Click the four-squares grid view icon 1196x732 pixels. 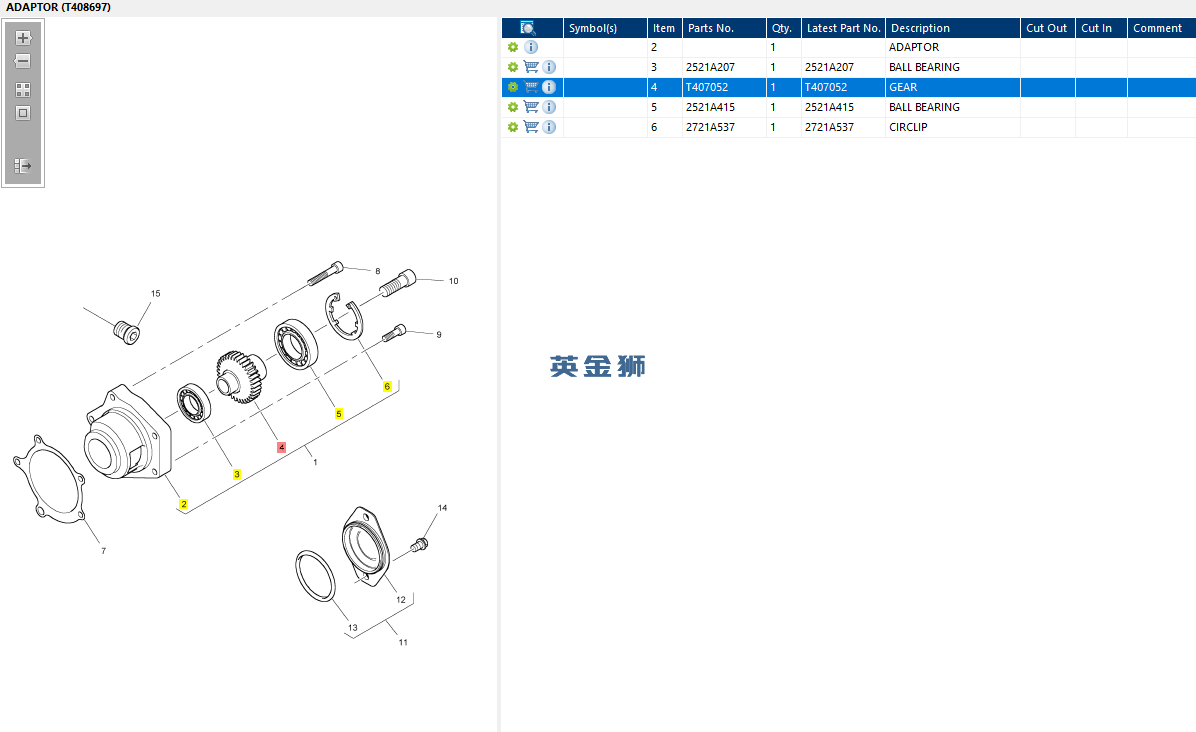coord(23,90)
